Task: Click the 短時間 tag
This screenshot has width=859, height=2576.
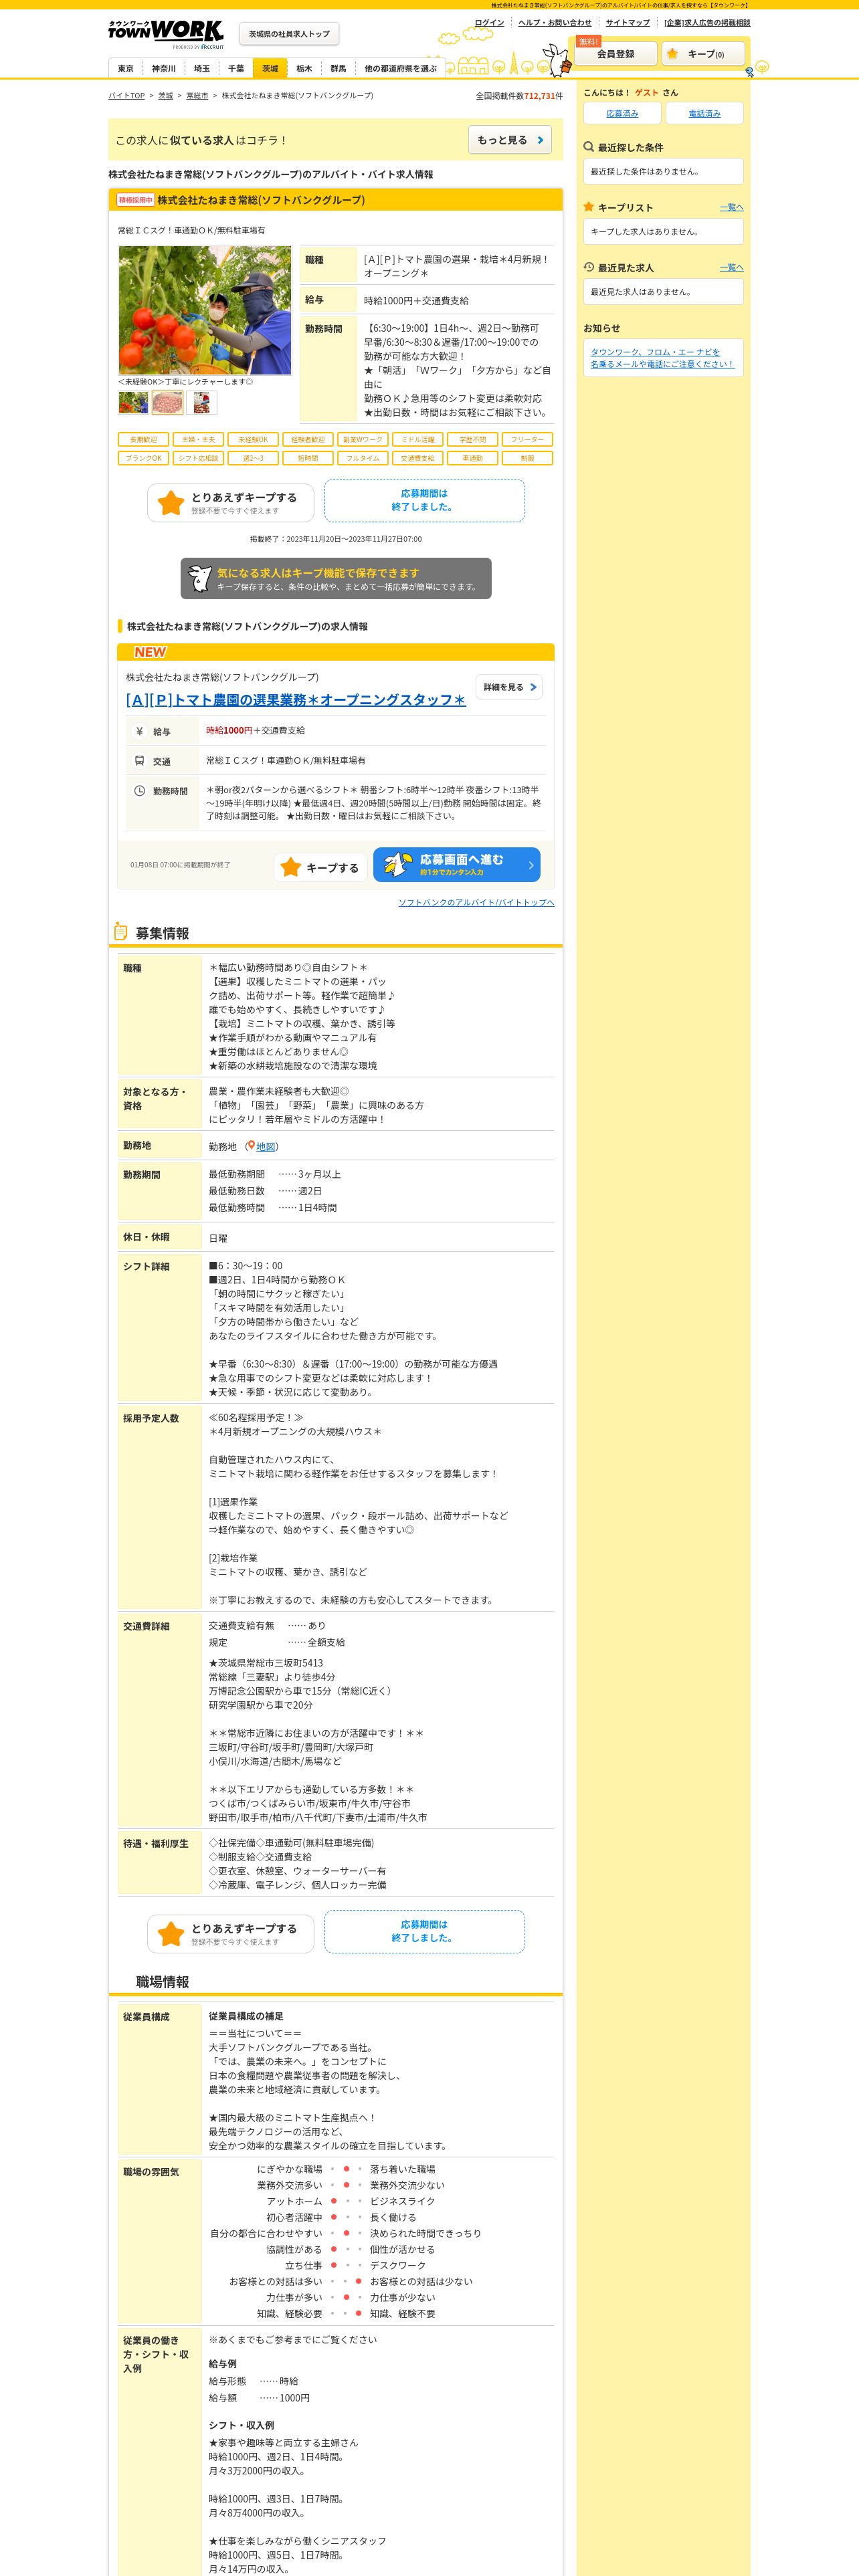Action: click(x=308, y=458)
